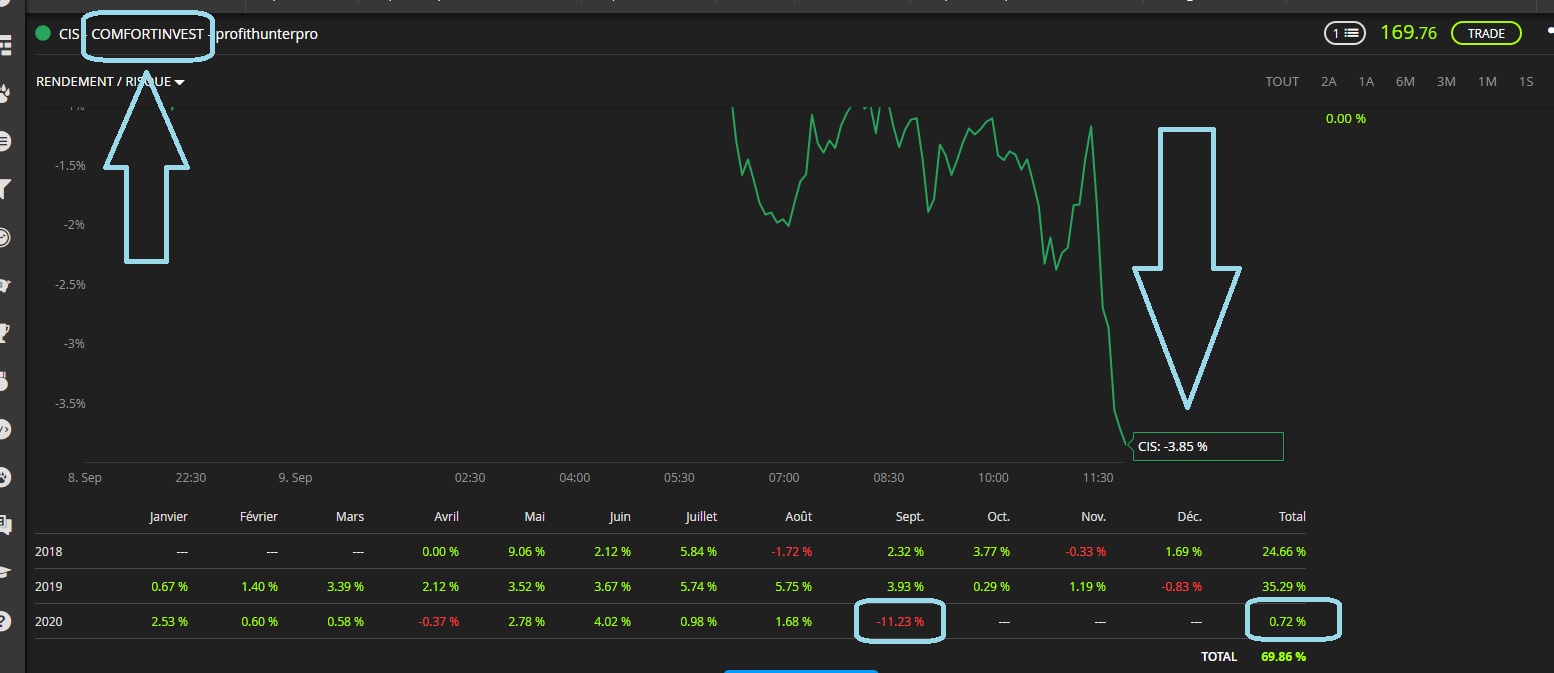
Task: Click the Déc. column header
Action: click(x=1189, y=517)
